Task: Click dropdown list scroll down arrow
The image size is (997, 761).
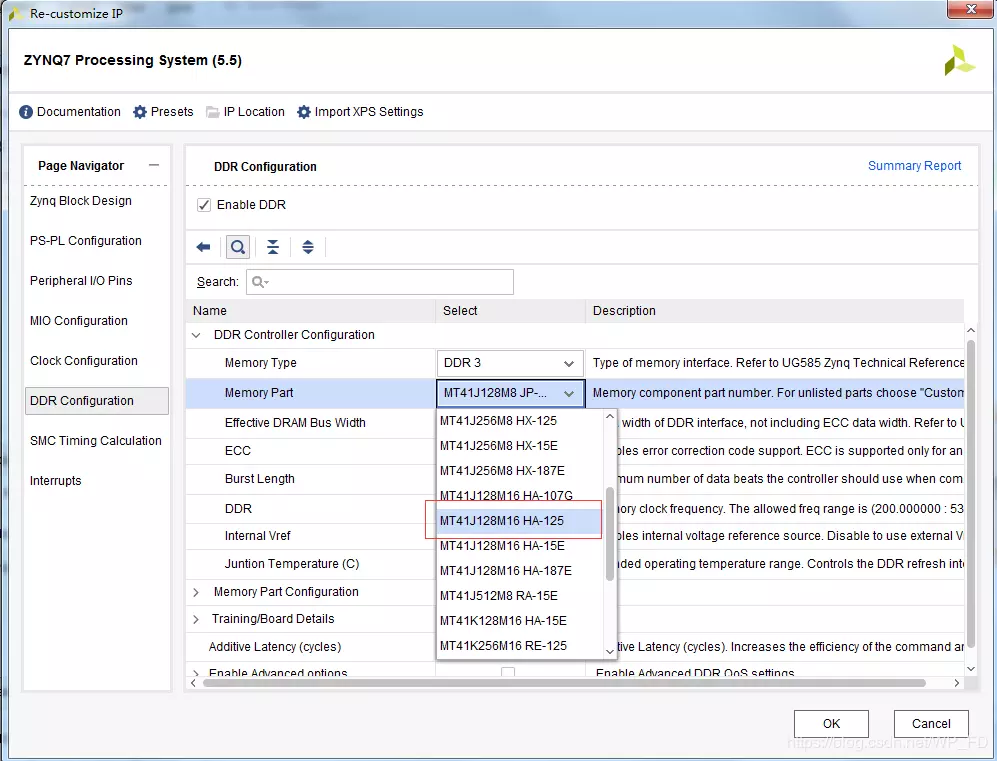Action: tap(610, 651)
